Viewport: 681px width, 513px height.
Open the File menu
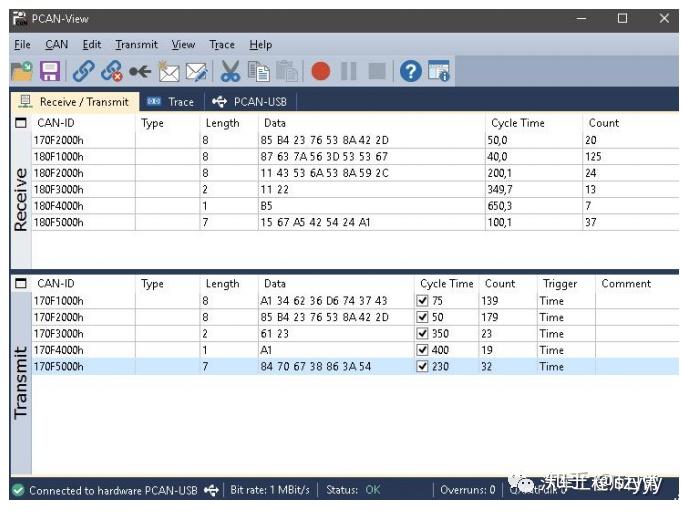pos(22,44)
